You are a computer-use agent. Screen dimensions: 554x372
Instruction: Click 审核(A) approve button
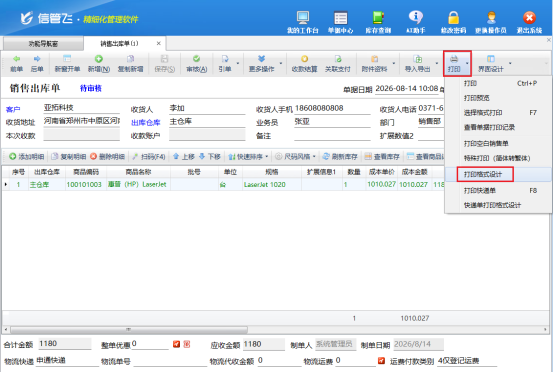point(196,64)
